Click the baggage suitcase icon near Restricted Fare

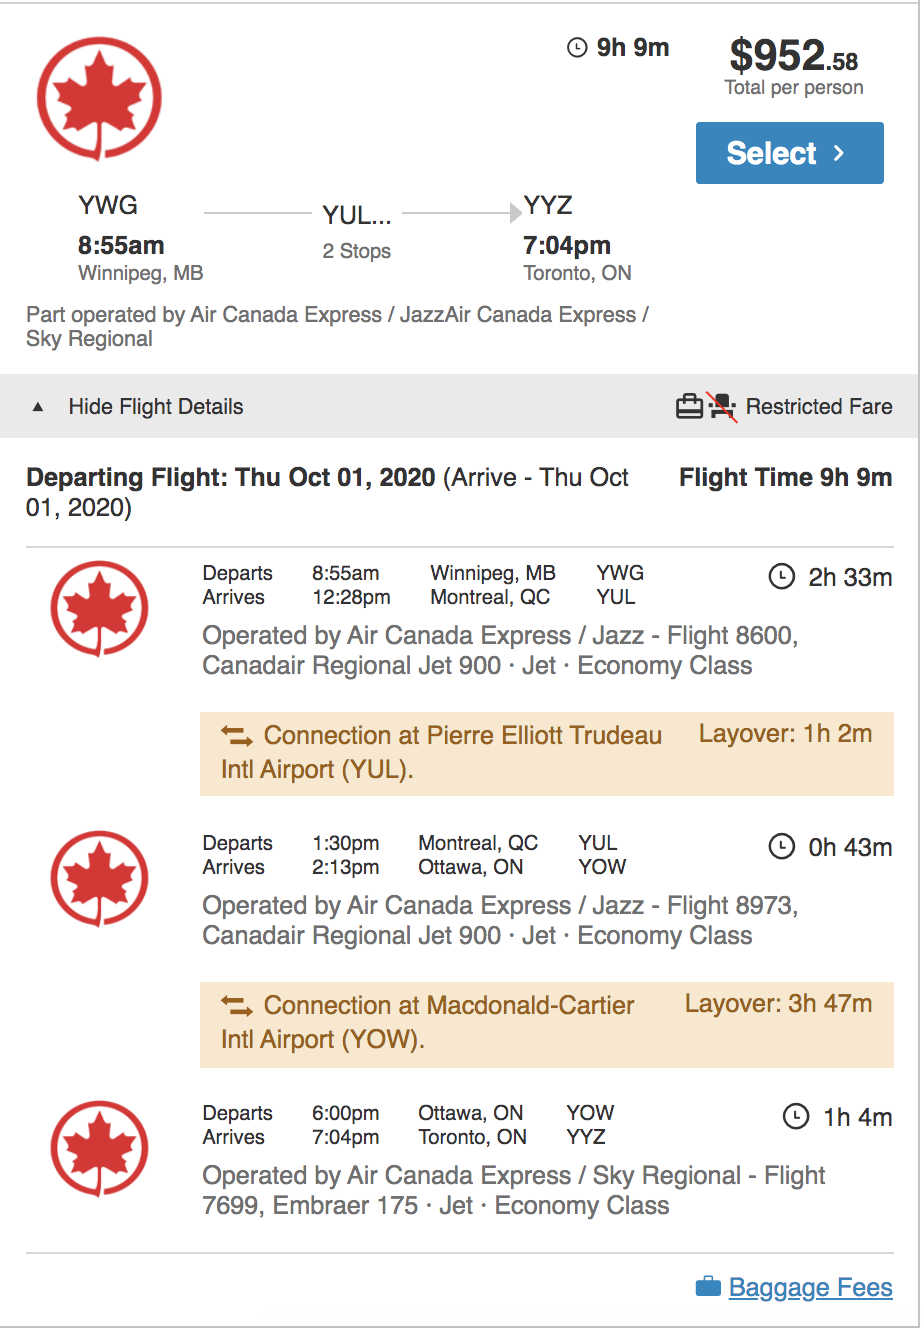(689, 407)
